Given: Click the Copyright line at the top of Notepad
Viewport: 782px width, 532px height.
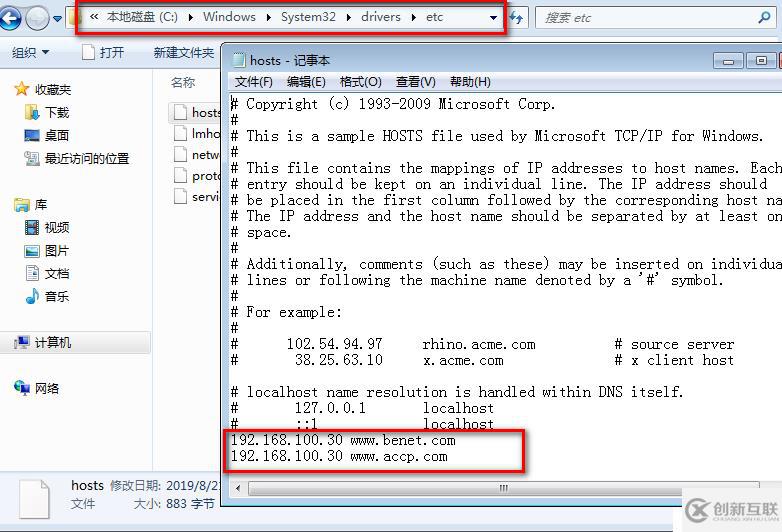Looking at the screenshot, I should pyautogui.click(x=393, y=104).
